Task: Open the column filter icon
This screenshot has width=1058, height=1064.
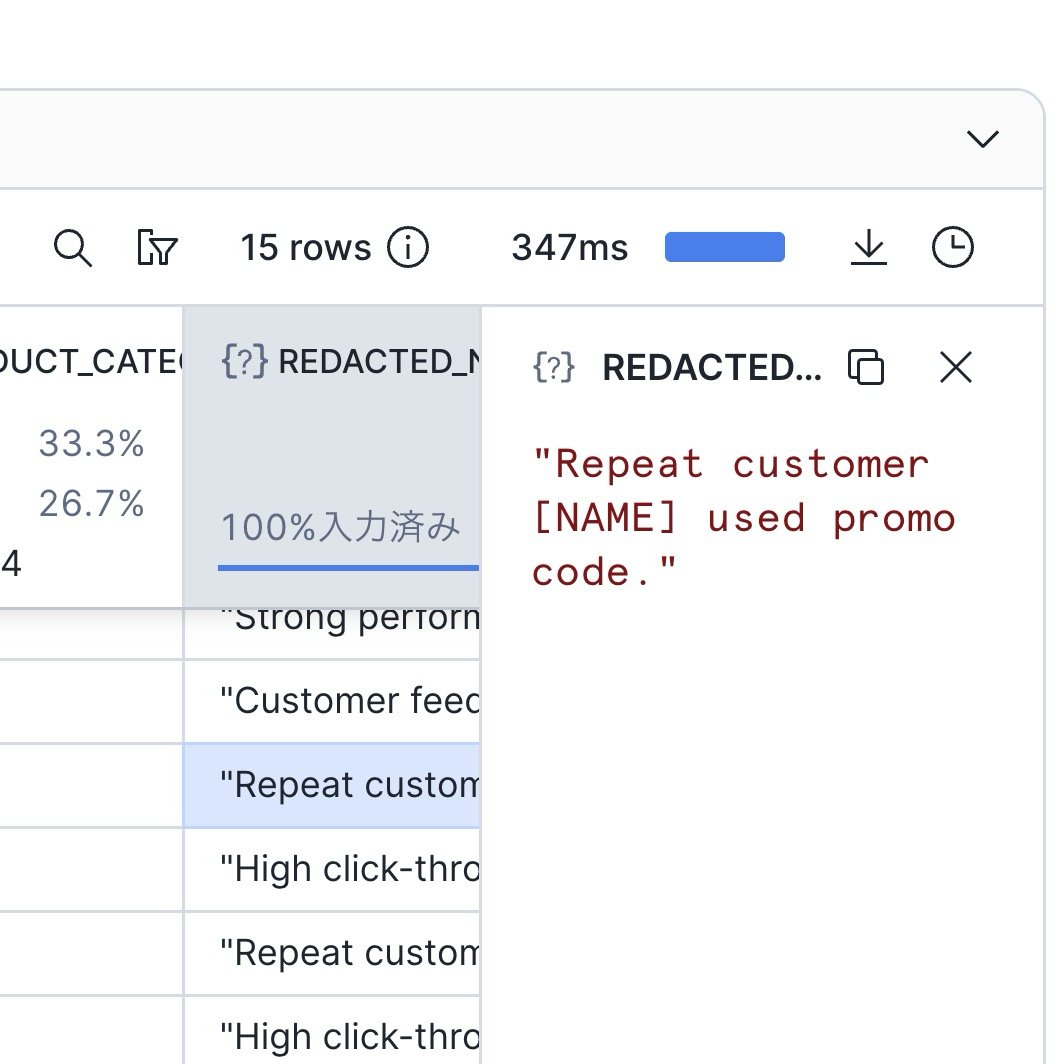Action: tap(157, 248)
